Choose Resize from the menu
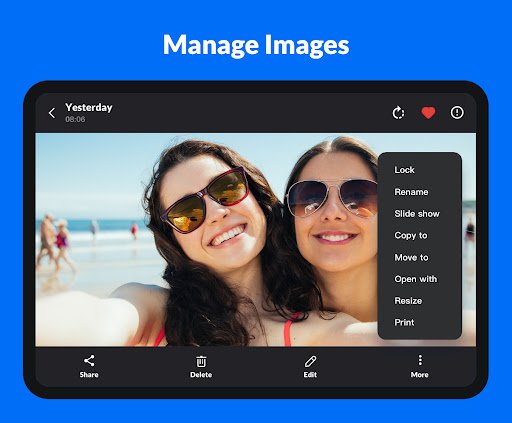 tap(408, 301)
